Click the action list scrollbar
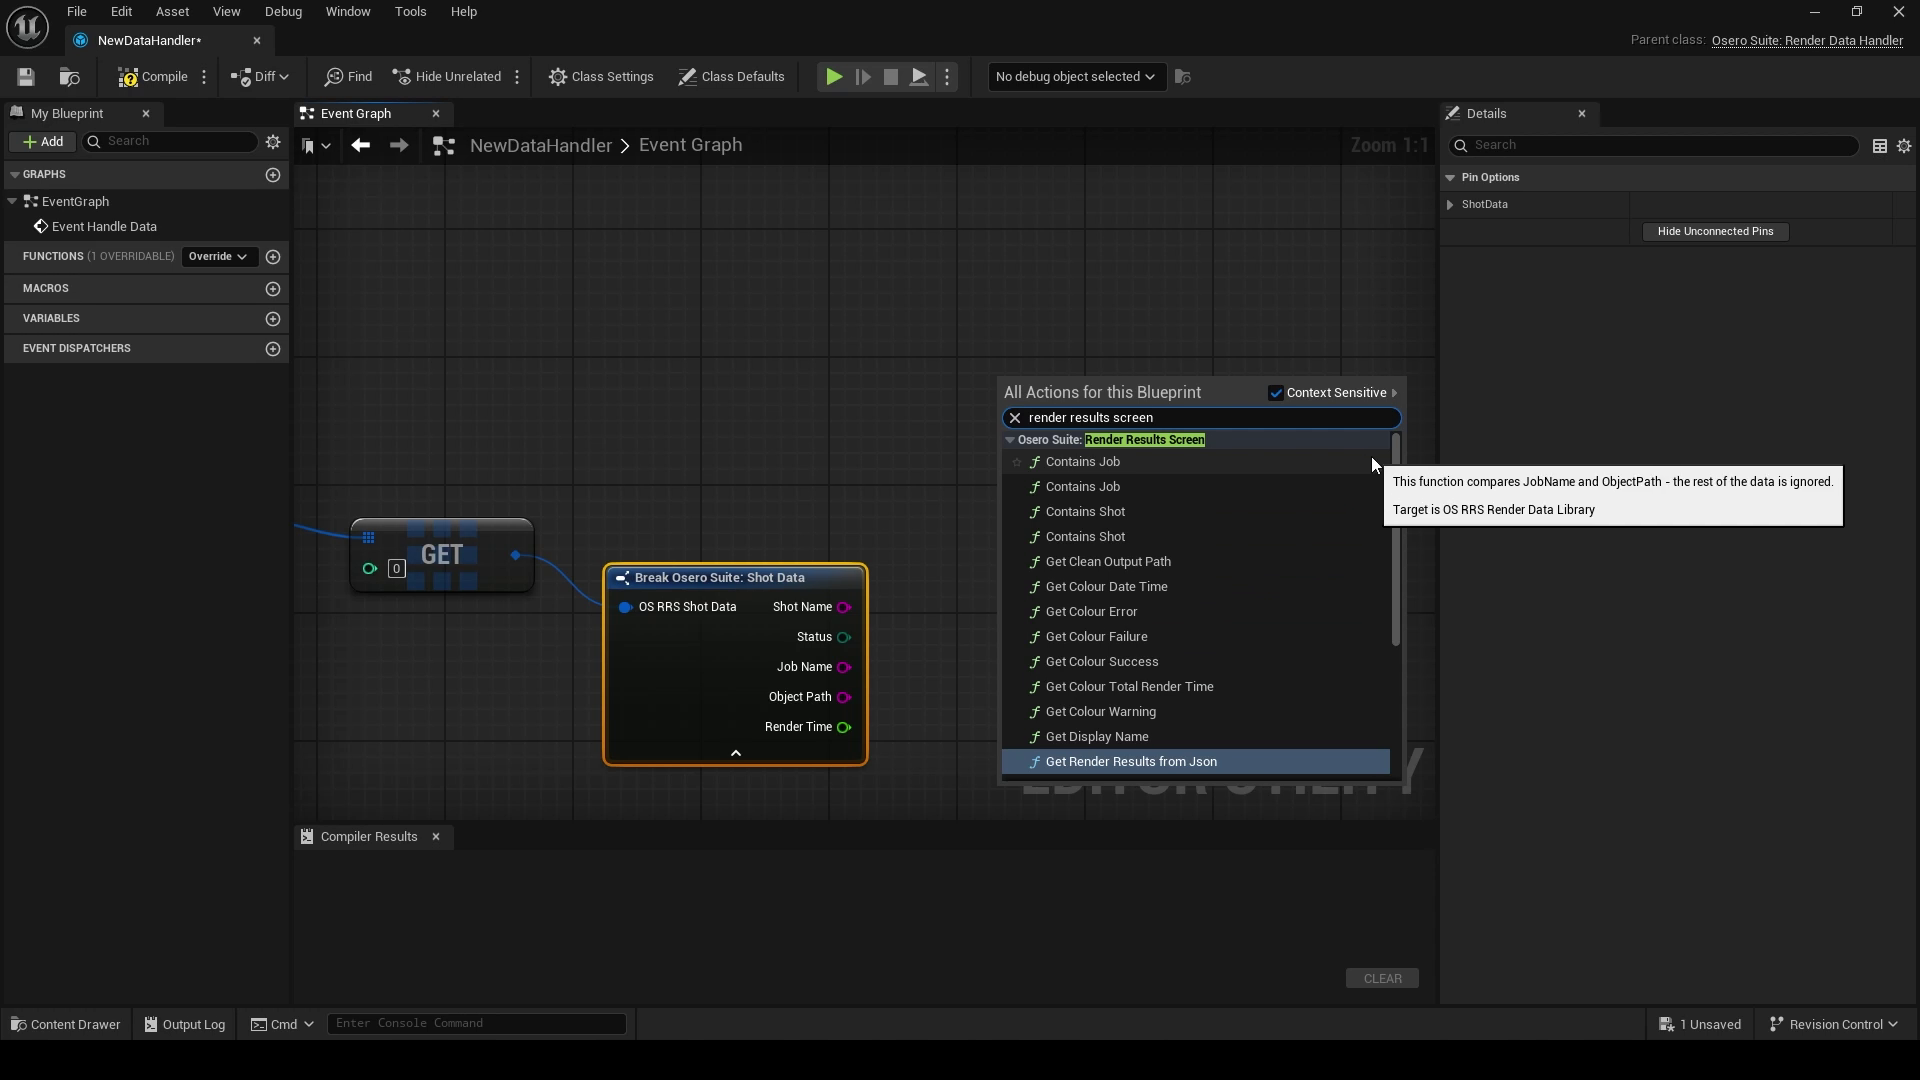 pos(1396,540)
